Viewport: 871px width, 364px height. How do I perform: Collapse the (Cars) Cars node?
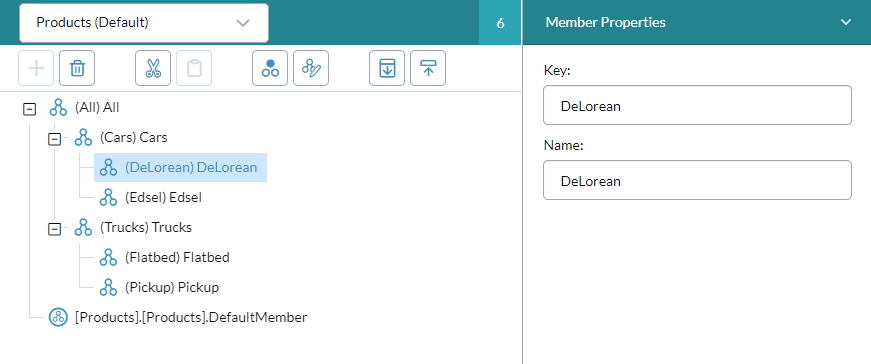(54, 138)
